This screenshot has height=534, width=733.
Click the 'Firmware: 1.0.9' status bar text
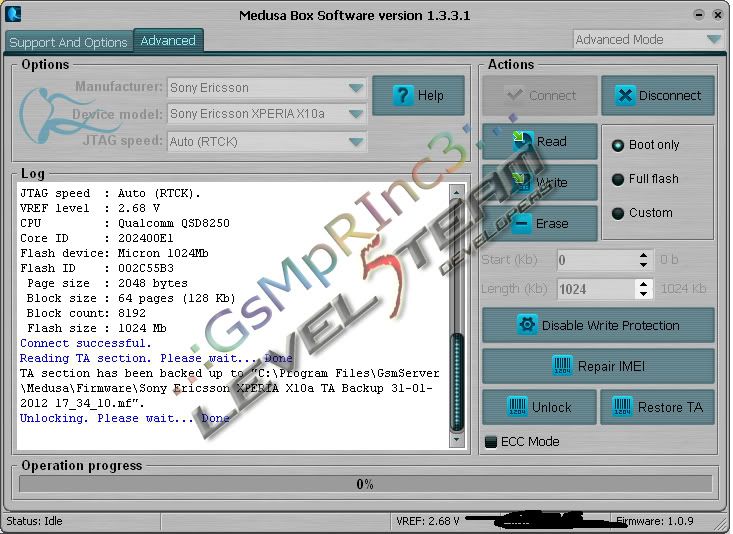(x=654, y=521)
